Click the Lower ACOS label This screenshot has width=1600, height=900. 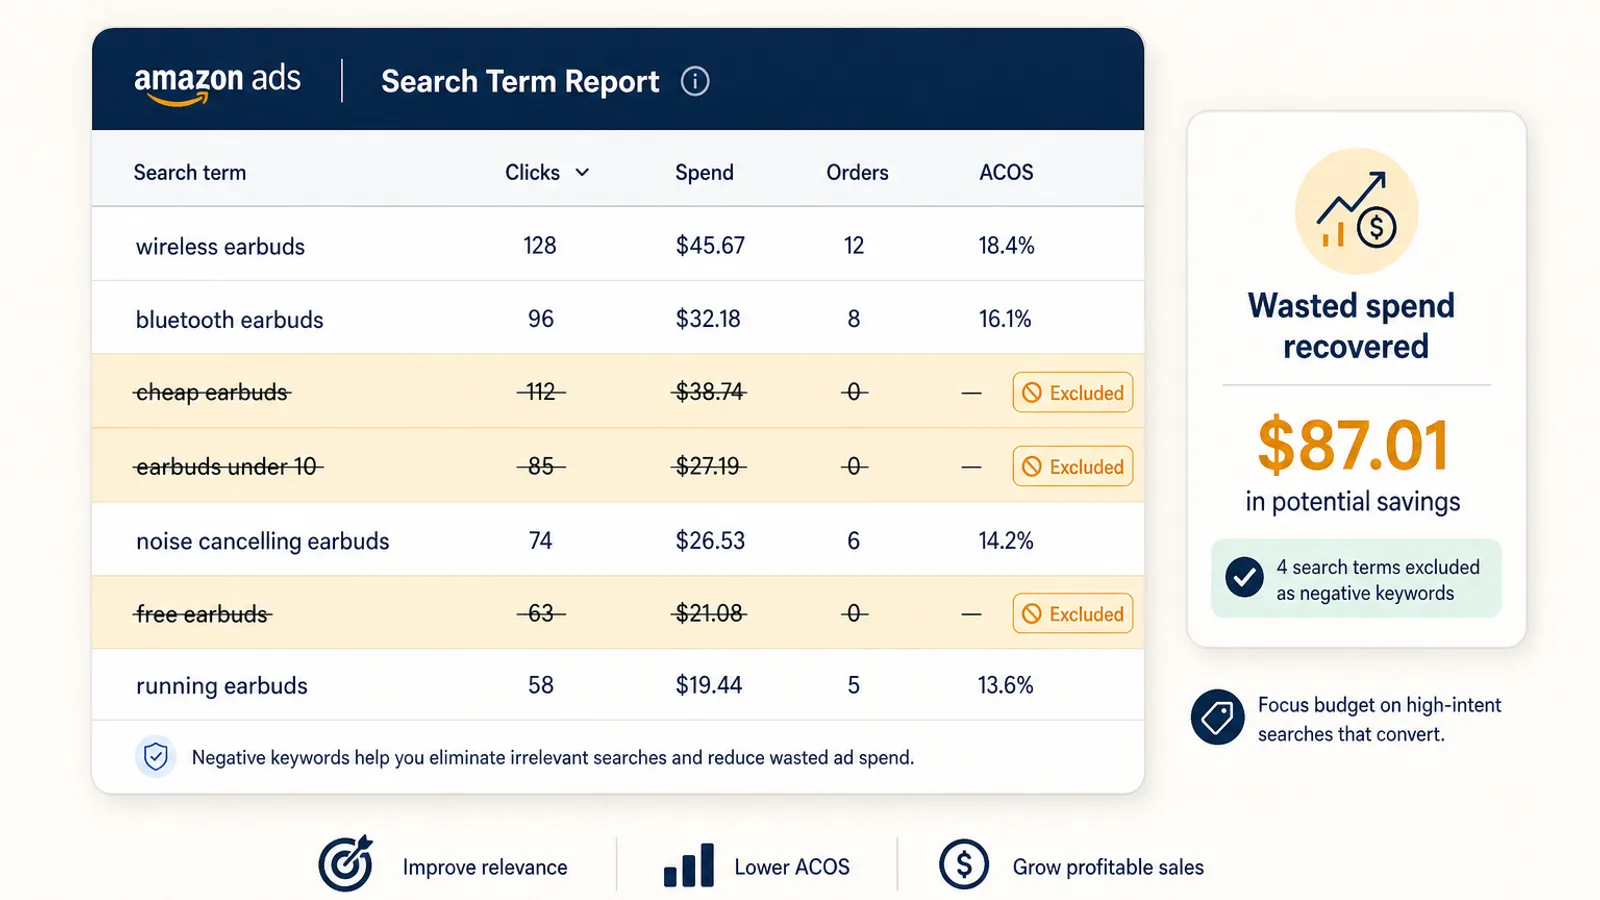pos(792,867)
